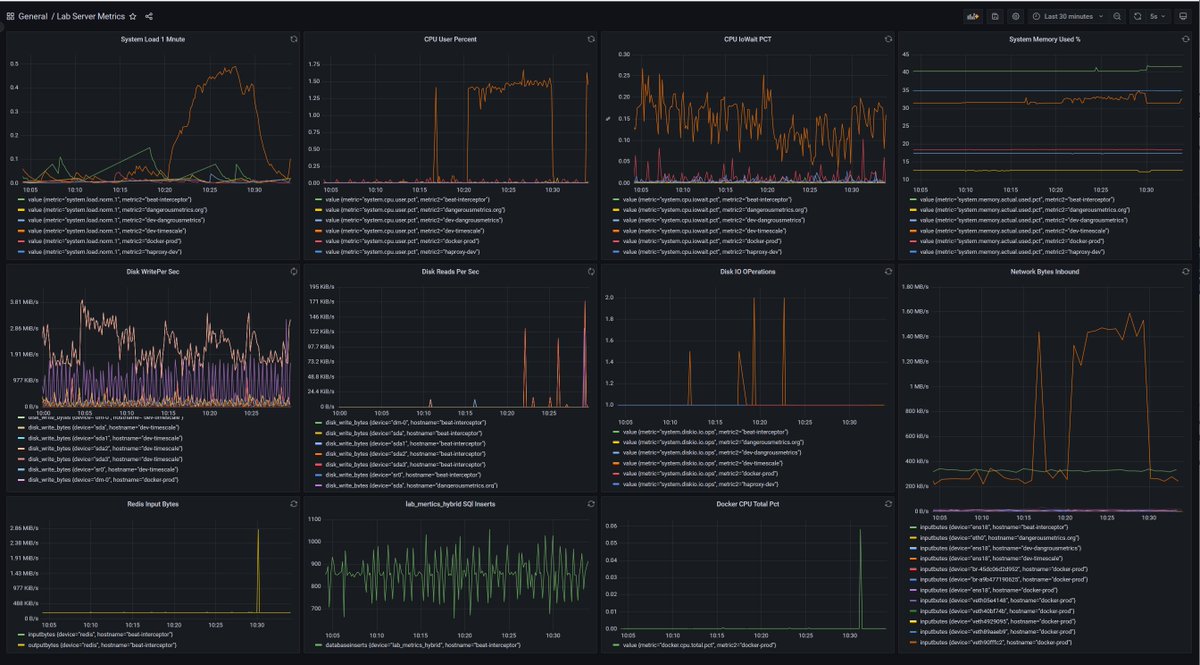Star the Lab Server Metrics dashboard

133,16
